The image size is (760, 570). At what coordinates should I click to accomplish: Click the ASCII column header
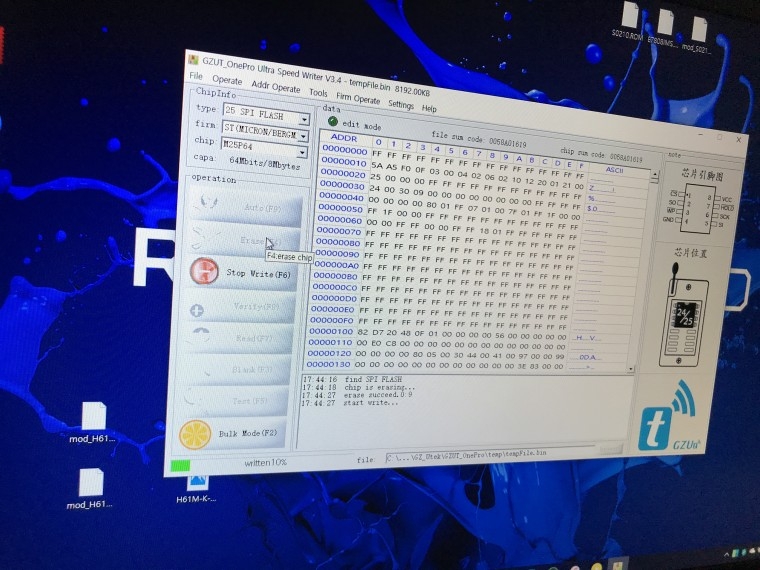[x=614, y=170]
